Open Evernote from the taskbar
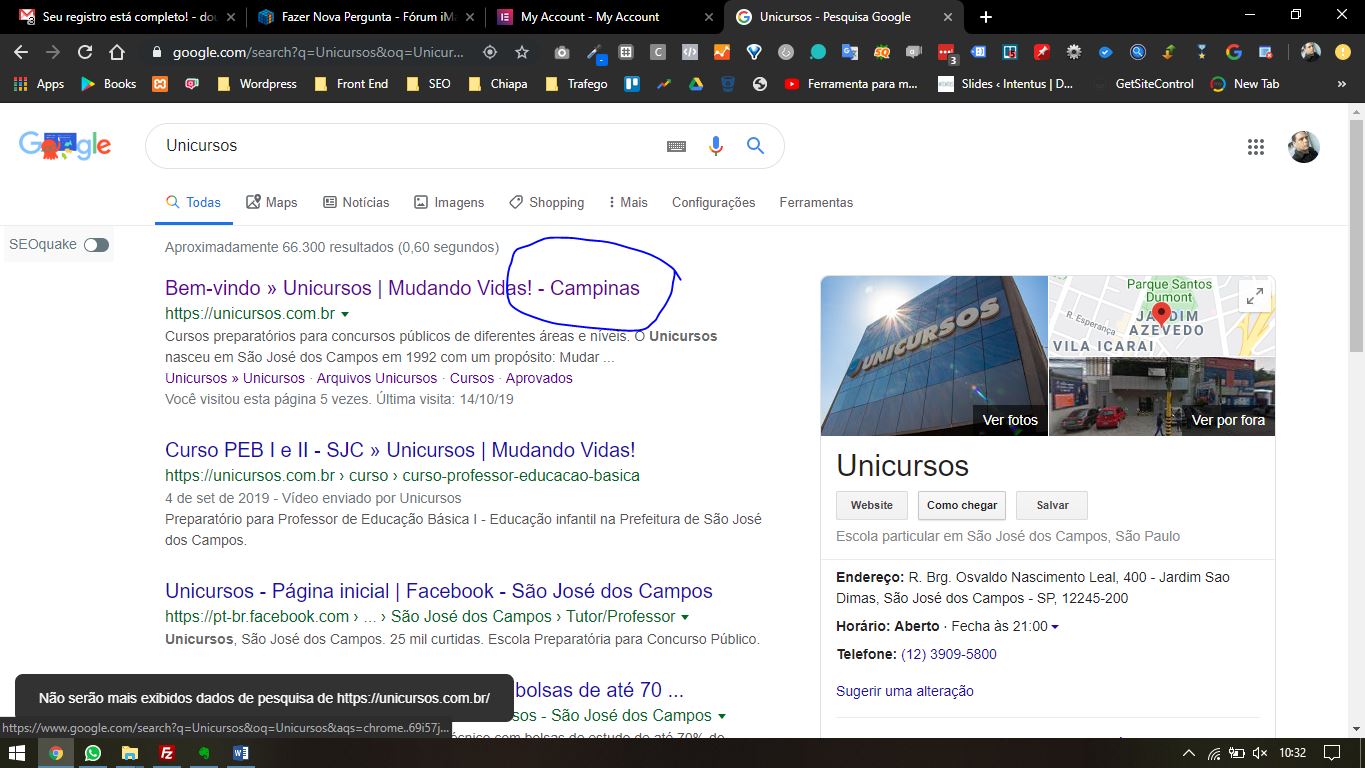 pyautogui.click(x=204, y=753)
